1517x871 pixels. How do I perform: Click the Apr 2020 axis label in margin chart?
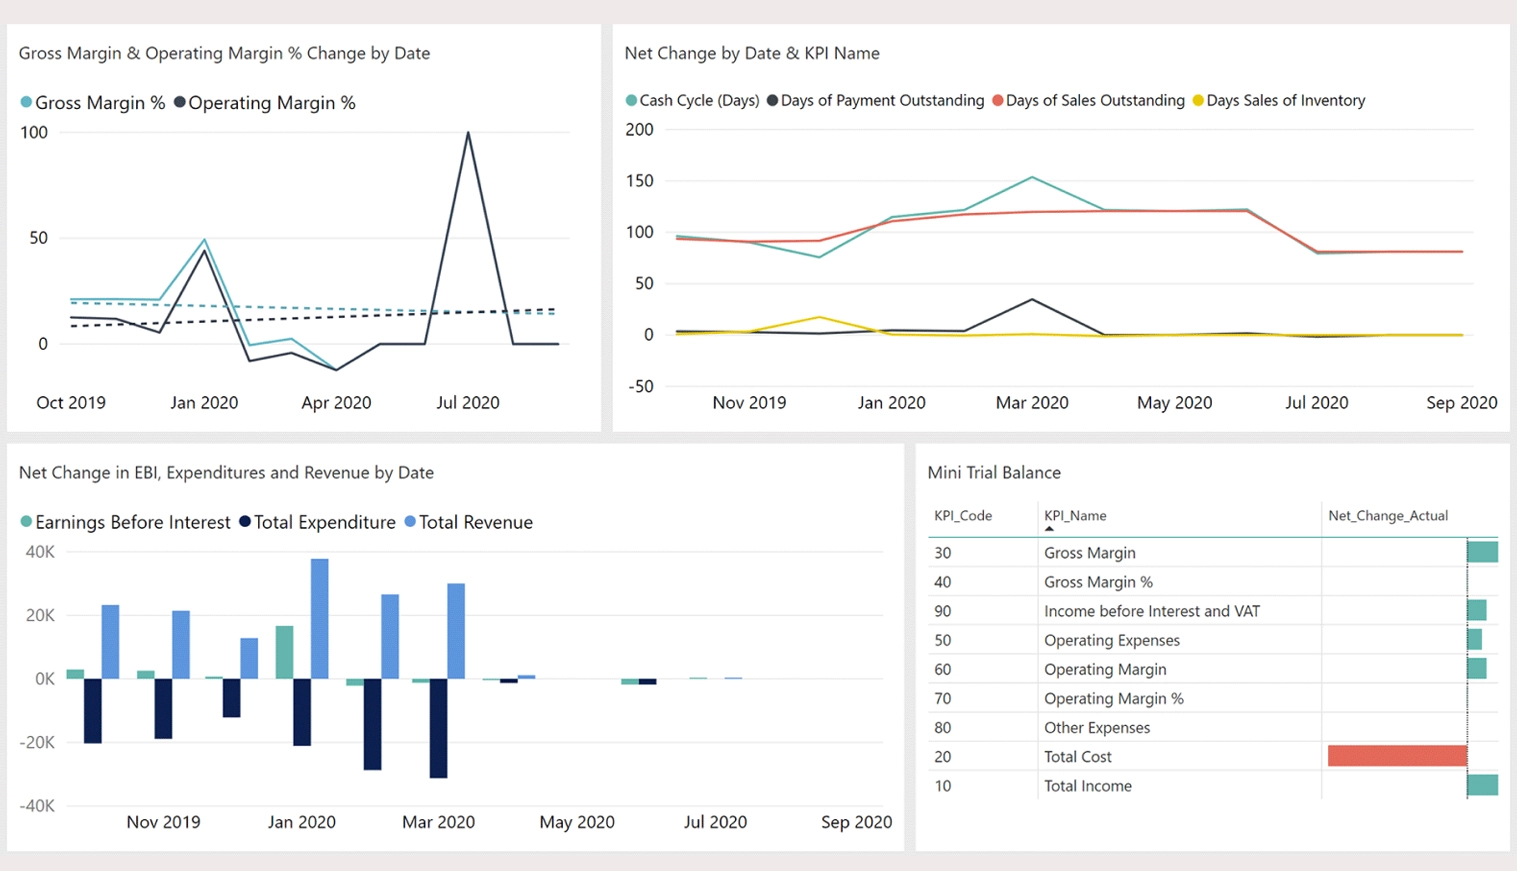point(336,403)
